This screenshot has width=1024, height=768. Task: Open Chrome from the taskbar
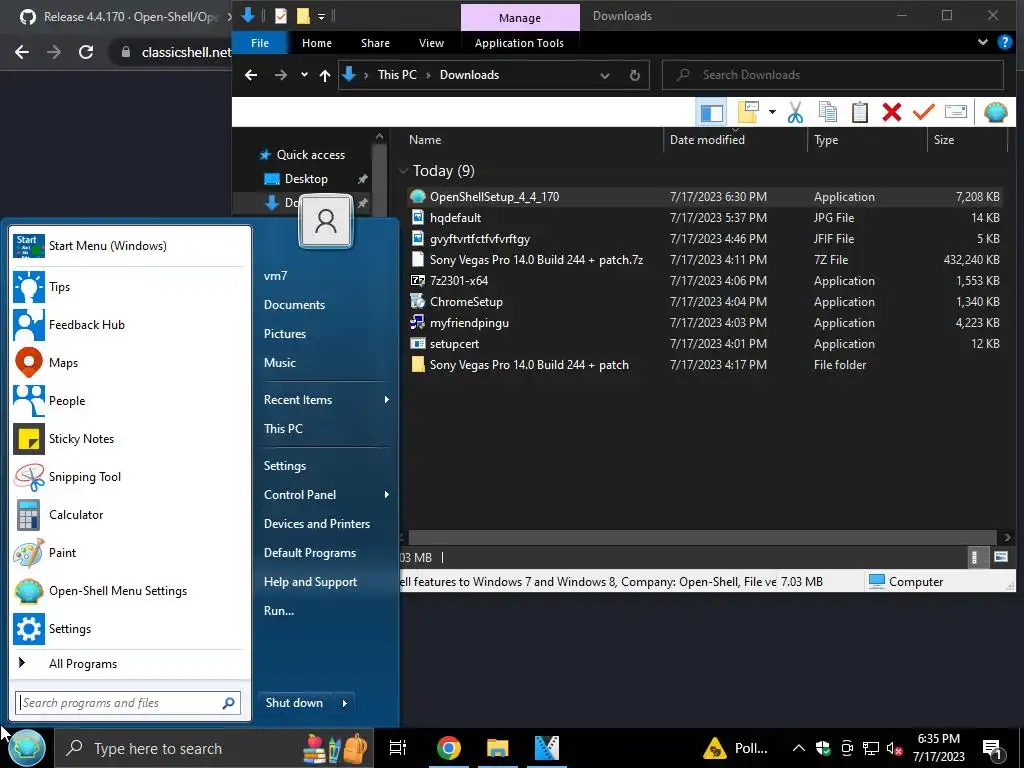(x=449, y=748)
